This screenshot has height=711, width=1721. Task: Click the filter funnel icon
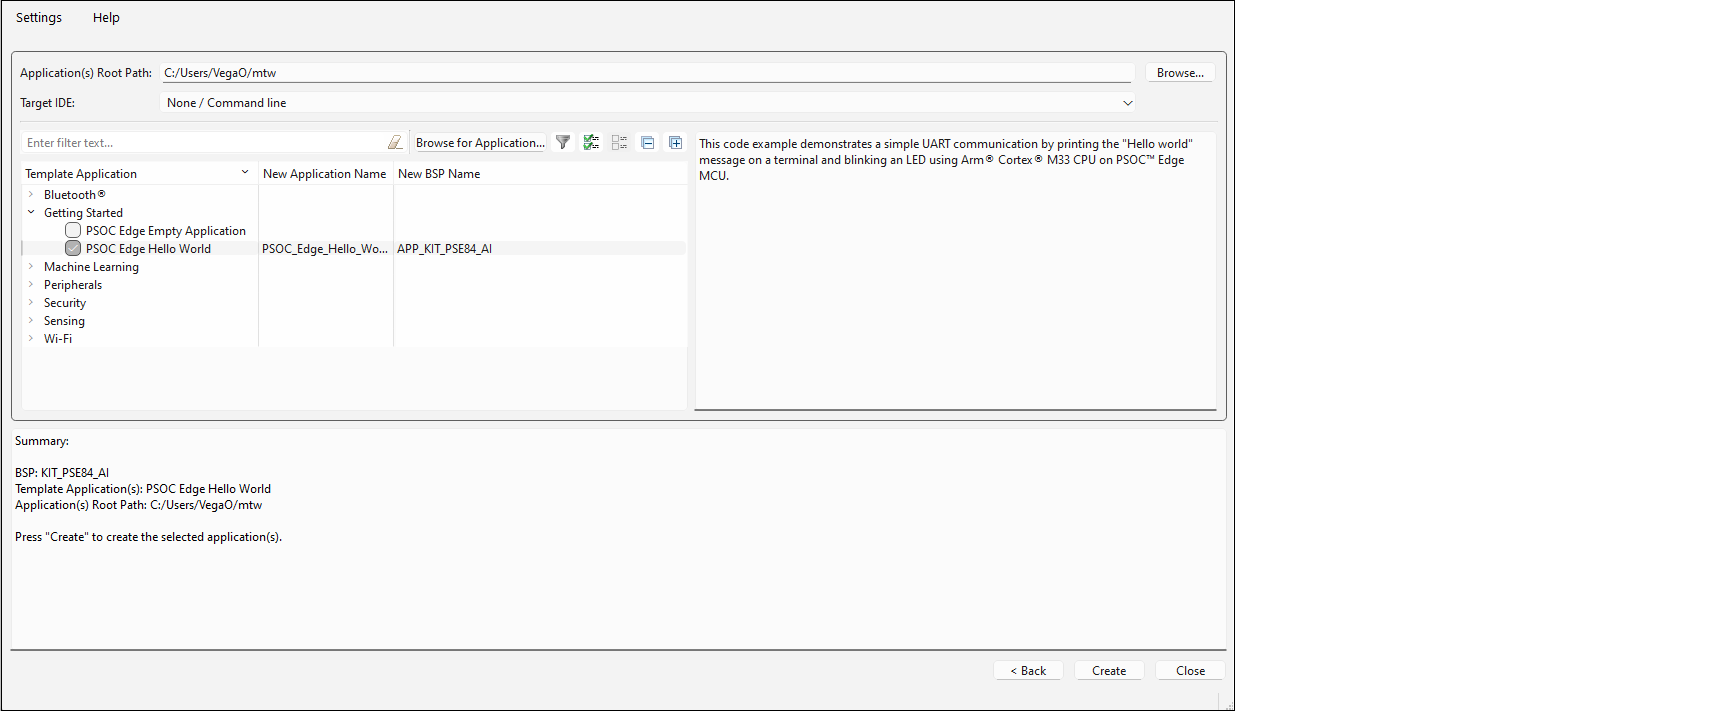tap(563, 143)
